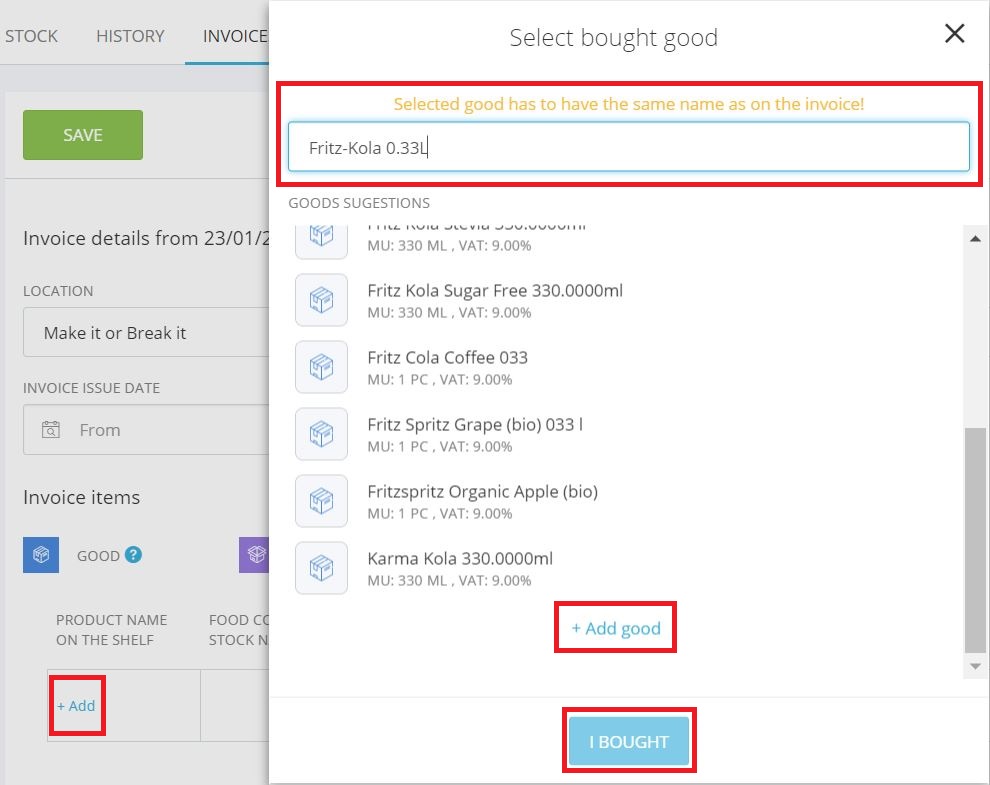
Task: Switch to the STOCK tab
Action: pyautogui.click(x=31, y=36)
